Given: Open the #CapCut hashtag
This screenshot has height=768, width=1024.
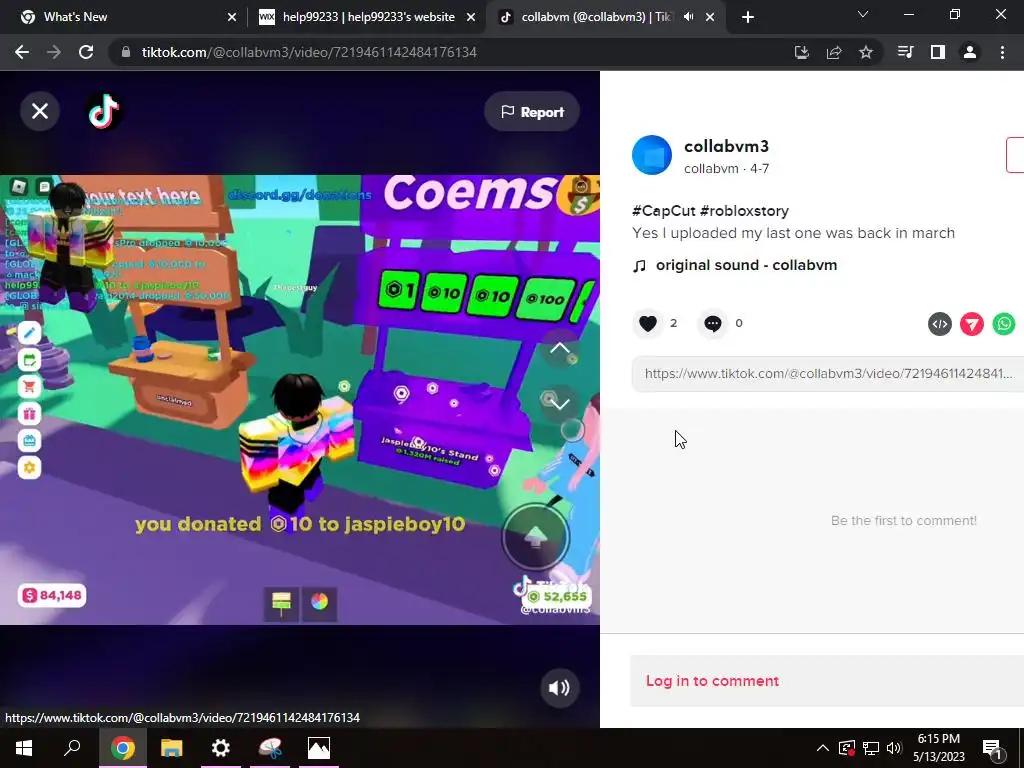Looking at the screenshot, I should click(663, 211).
